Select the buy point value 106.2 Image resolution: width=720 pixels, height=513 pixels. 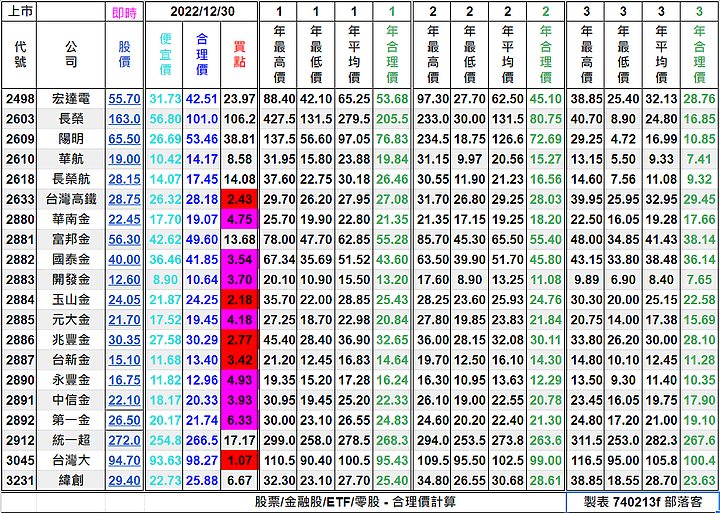(240, 119)
